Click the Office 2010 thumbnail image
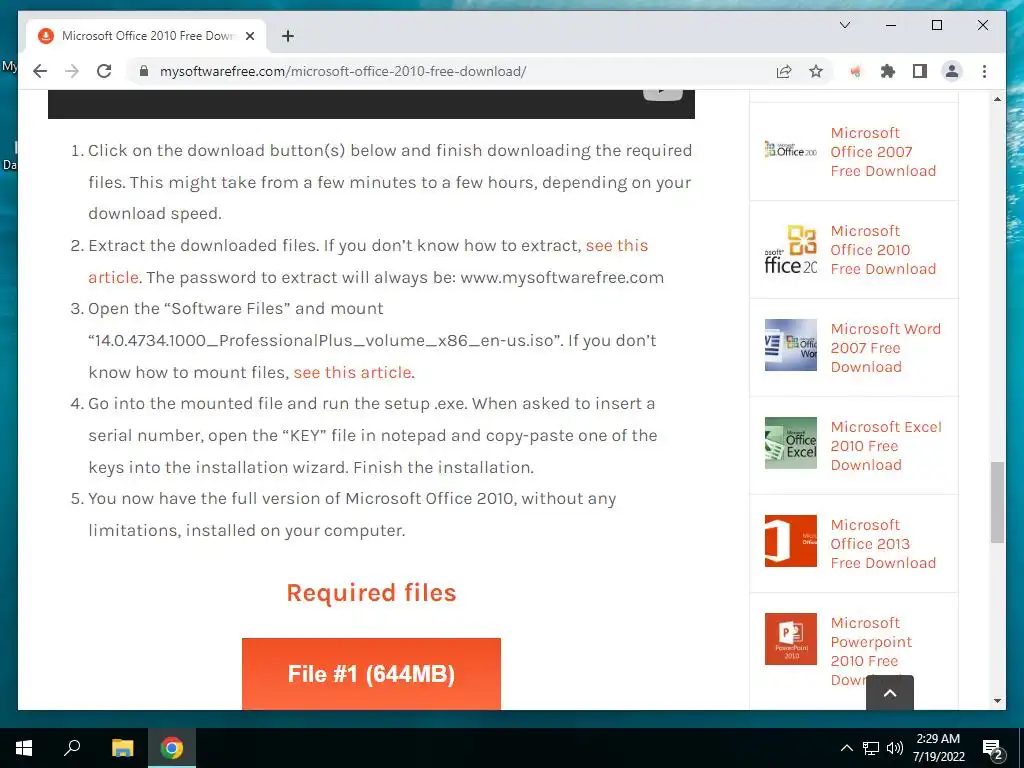The height and width of the screenshot is (768, 1024). click(791, 249)
